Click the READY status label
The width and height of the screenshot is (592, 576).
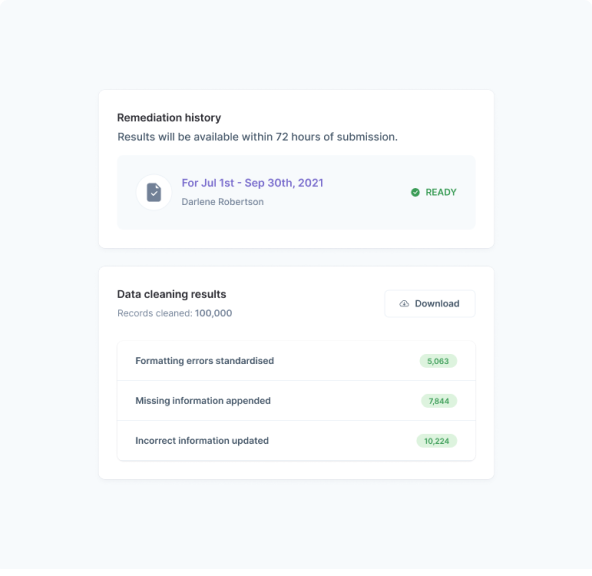coord(441,192)
